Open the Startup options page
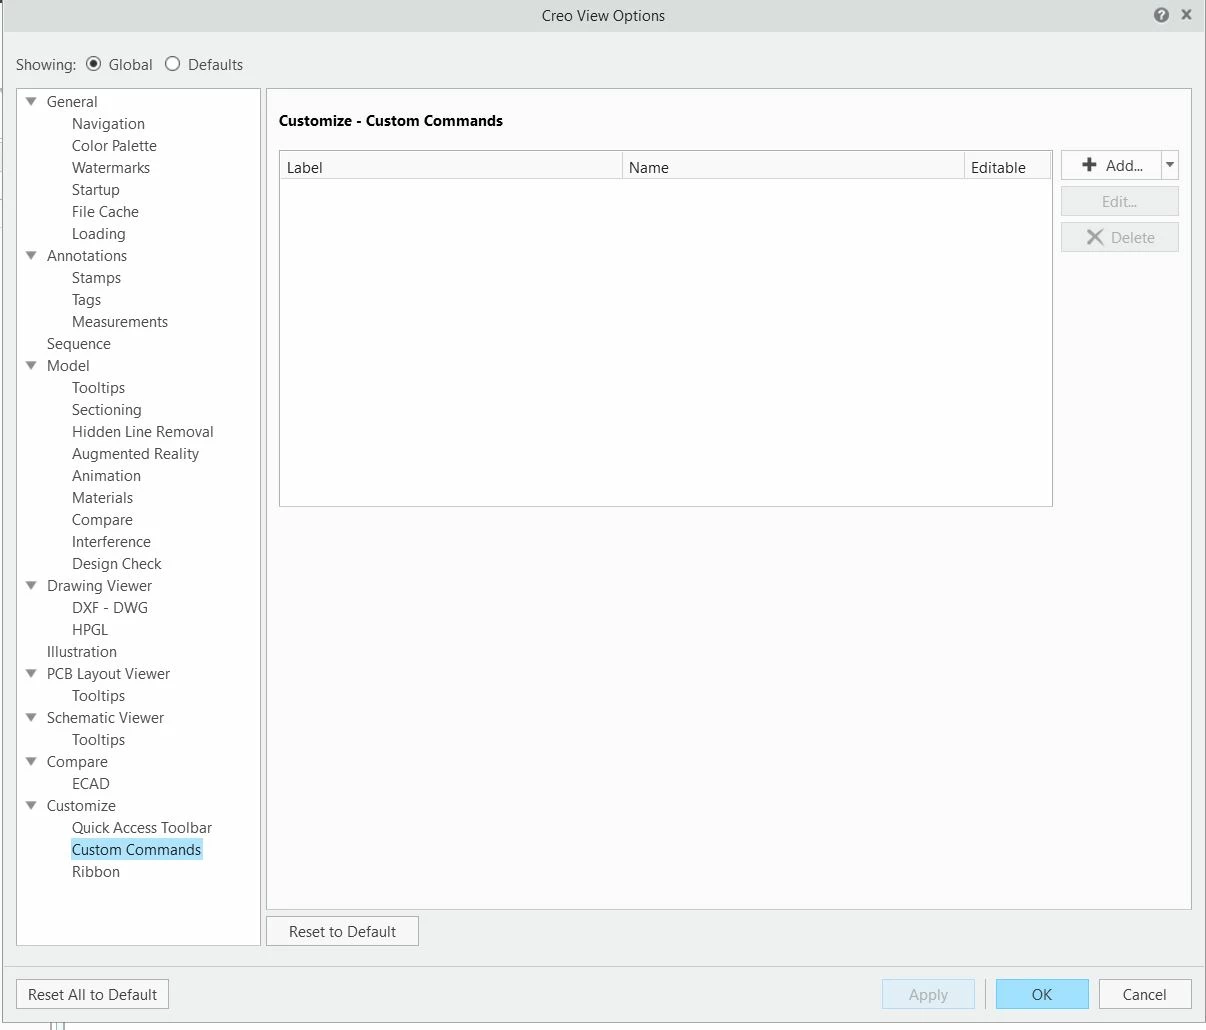Screen dimensions: 1206x1030 [96, 189]
